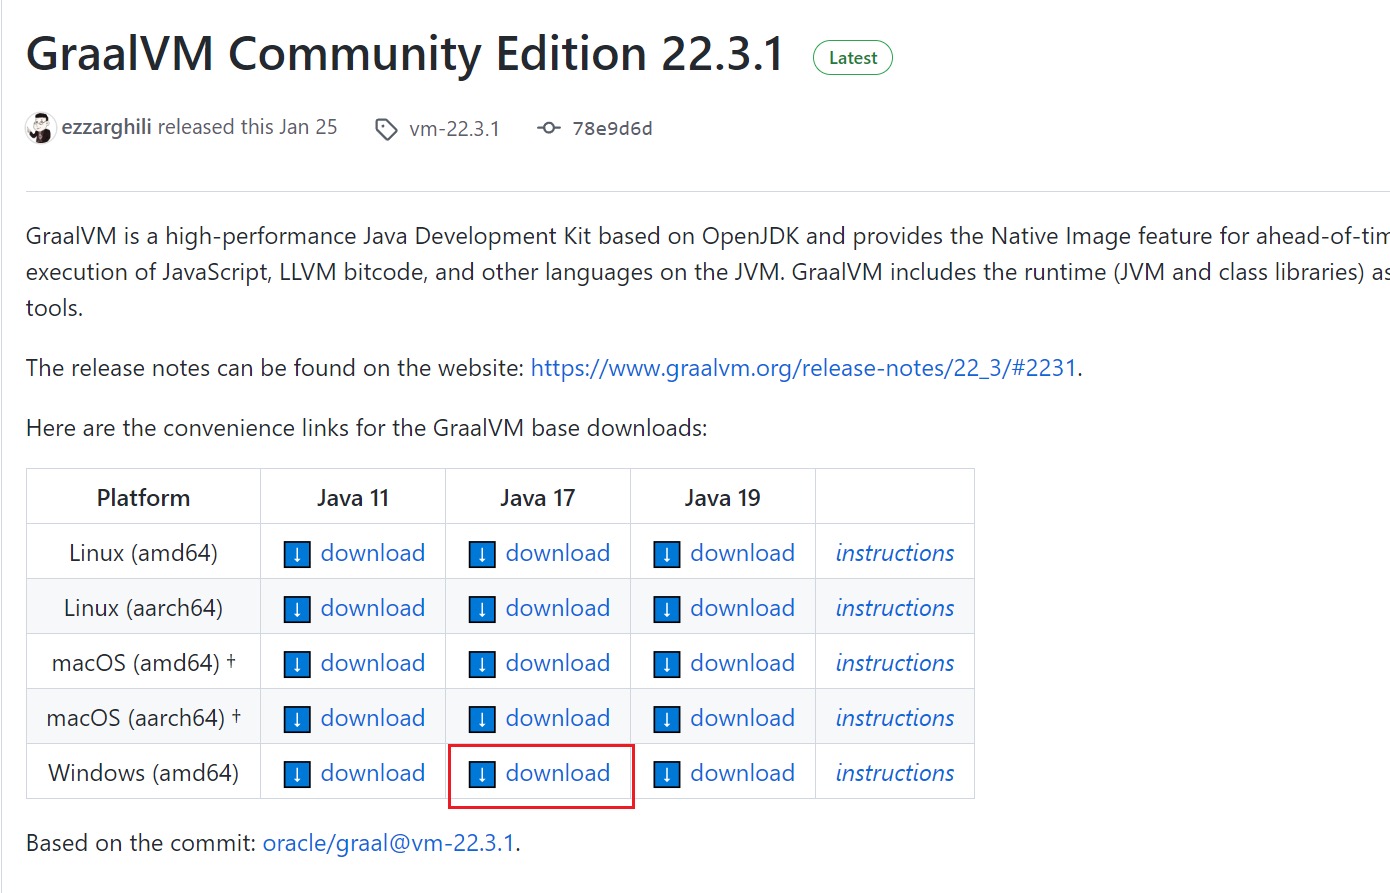This screenshot has height=893, width=1390.
Task: Click the 78e9d6d commit hash
Action: [612, 128]
